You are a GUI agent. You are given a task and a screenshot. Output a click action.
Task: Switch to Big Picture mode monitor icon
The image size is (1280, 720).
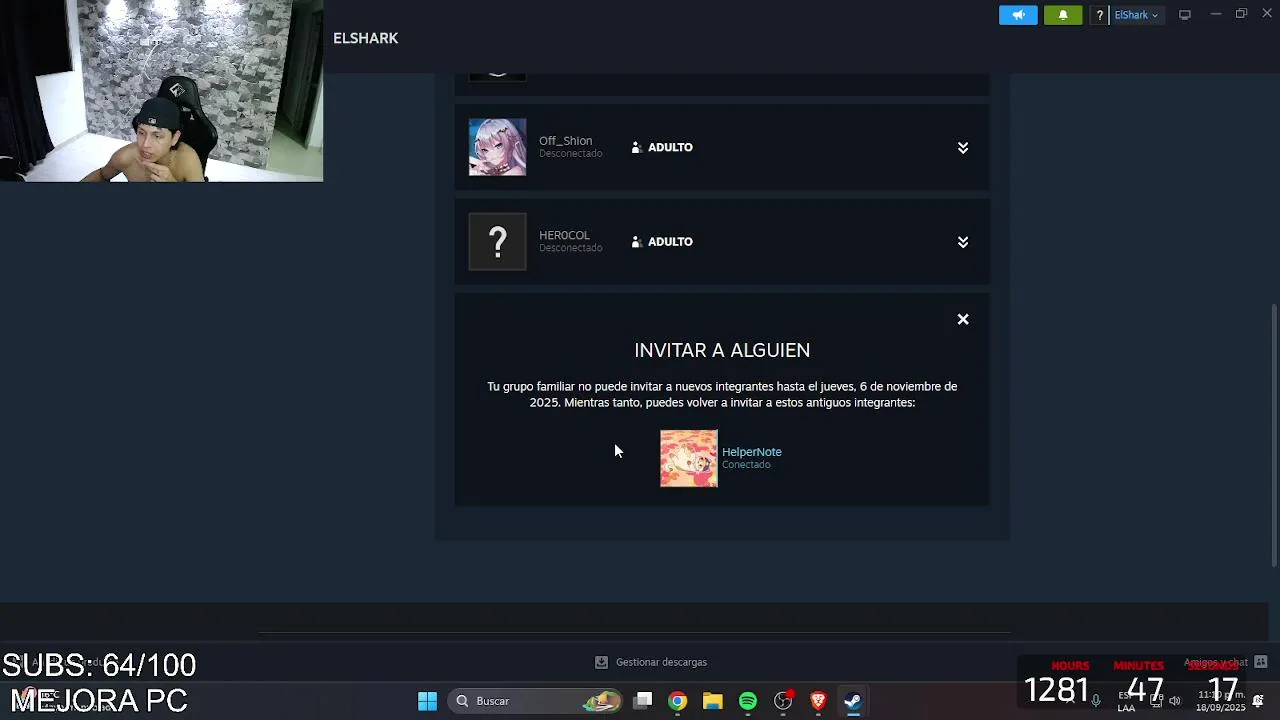(1185, 15)
